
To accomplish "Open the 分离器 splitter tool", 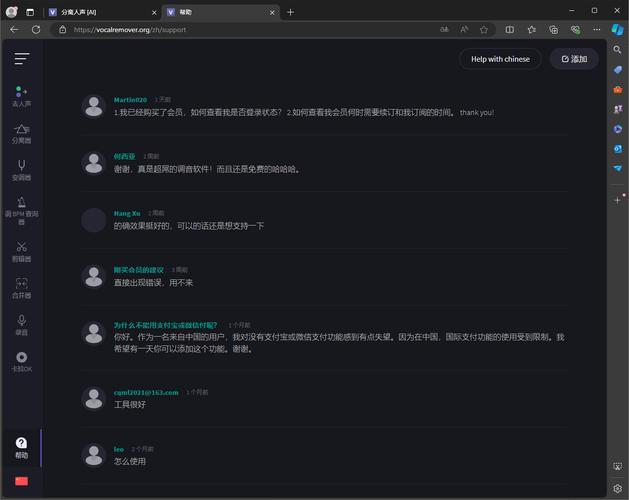I will coord(21,134).
